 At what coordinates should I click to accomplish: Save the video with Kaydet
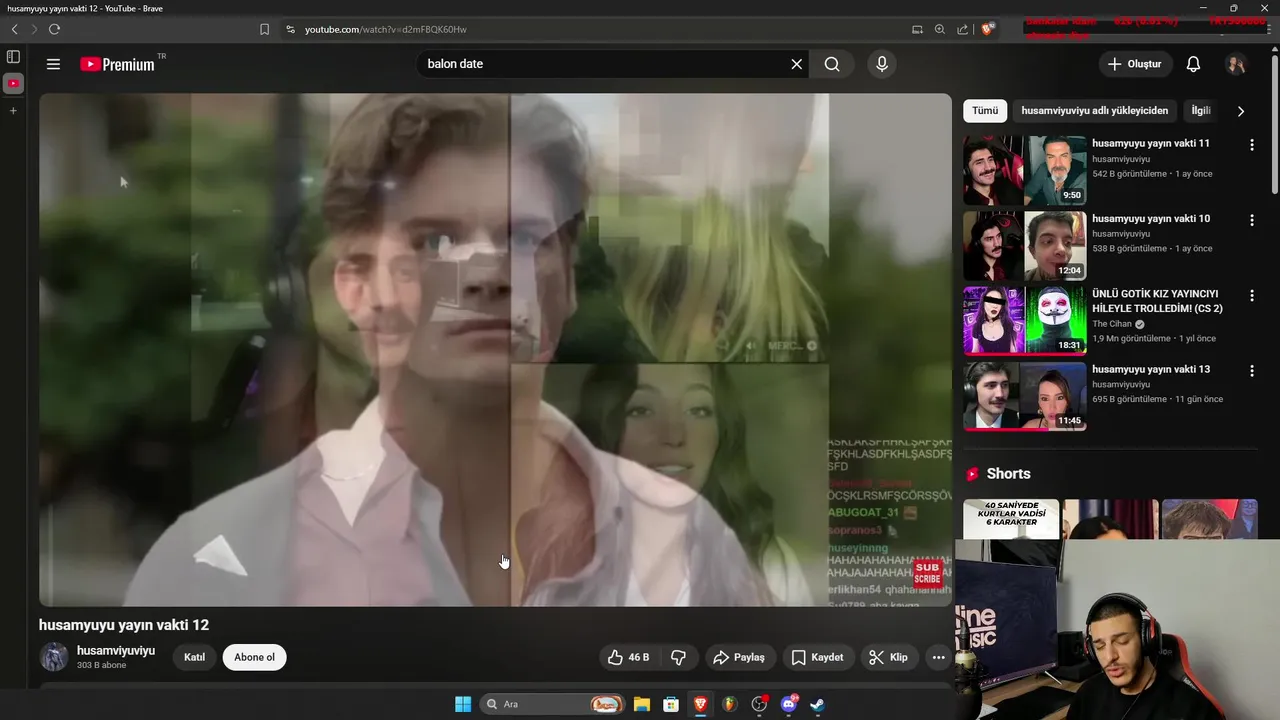click(818, 657)
